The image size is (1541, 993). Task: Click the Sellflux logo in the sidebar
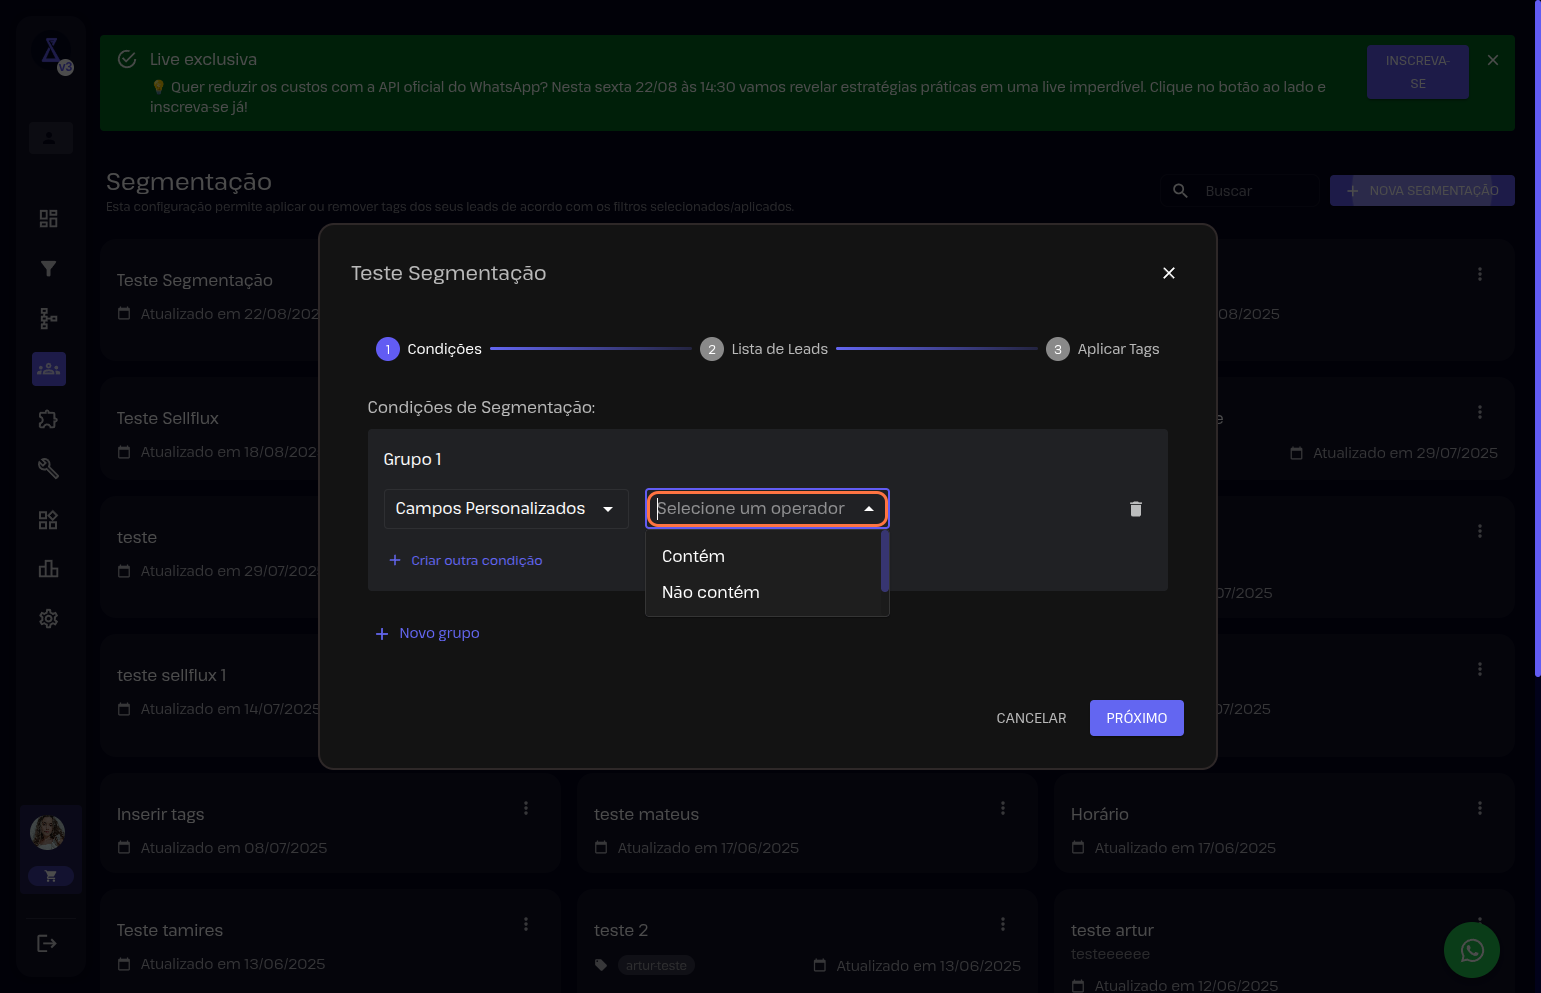click(51, 50)
